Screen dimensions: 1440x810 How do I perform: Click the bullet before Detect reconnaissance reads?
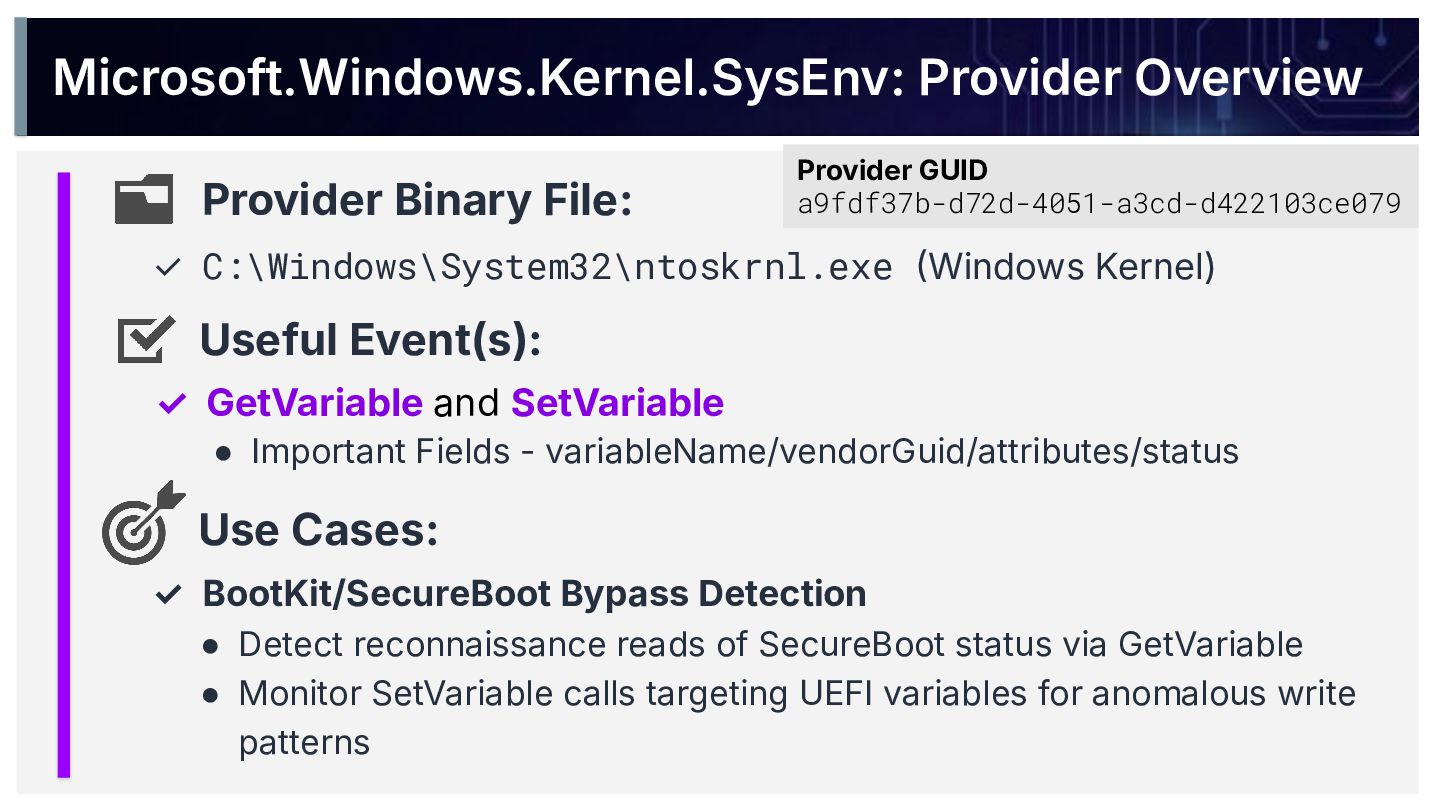coord(211,646)
